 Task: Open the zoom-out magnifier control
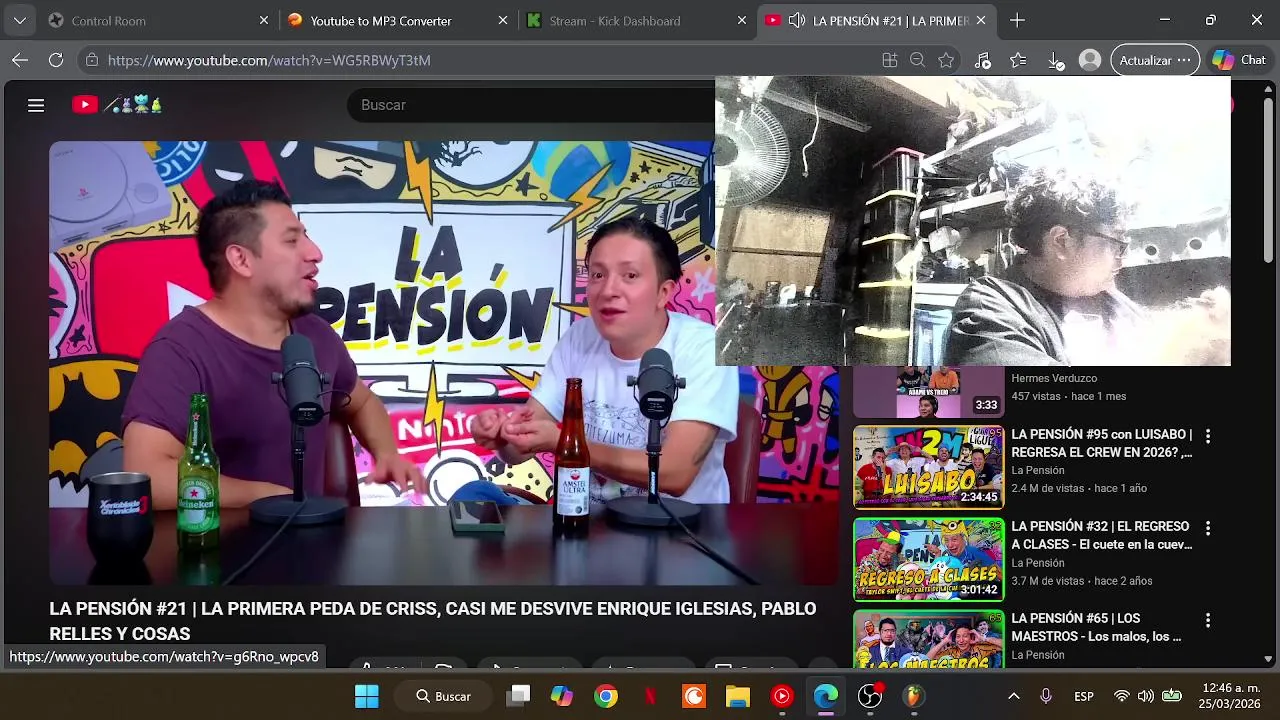(917, 60)
